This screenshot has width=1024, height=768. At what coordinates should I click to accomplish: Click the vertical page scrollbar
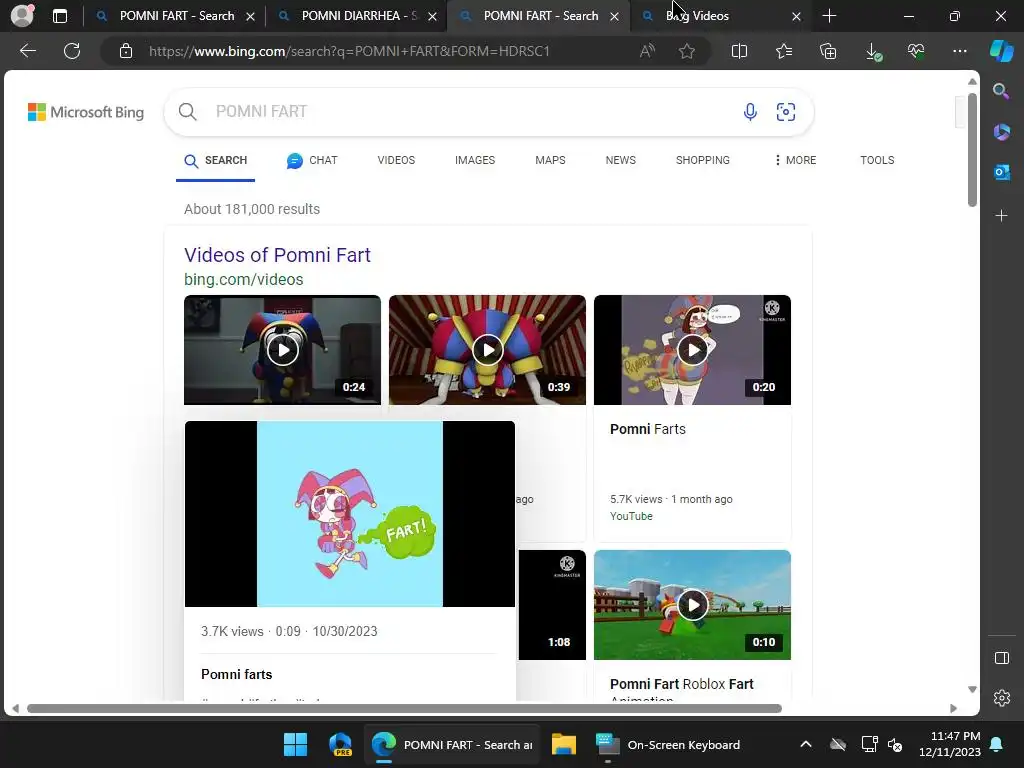(972, 150)
